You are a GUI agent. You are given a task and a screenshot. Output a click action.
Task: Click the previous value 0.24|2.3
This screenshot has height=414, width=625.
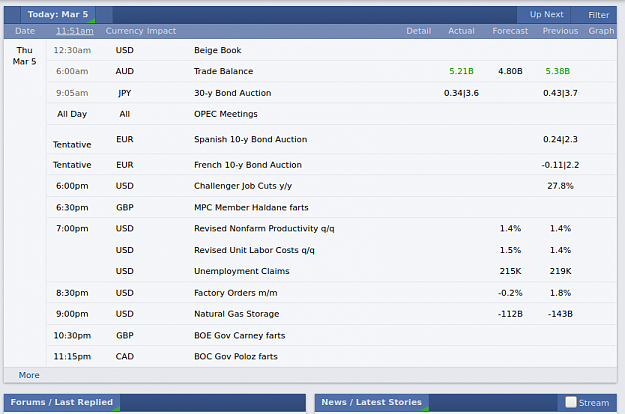[x=560, y=139]
